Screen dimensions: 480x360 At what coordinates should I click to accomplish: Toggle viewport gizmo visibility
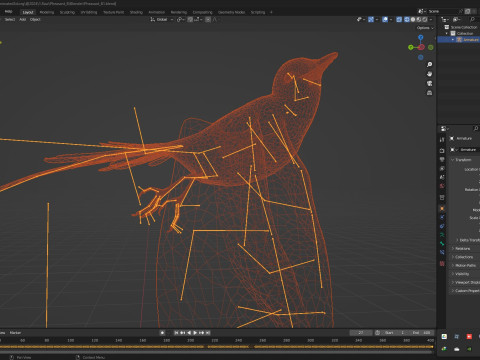(371, 20)
